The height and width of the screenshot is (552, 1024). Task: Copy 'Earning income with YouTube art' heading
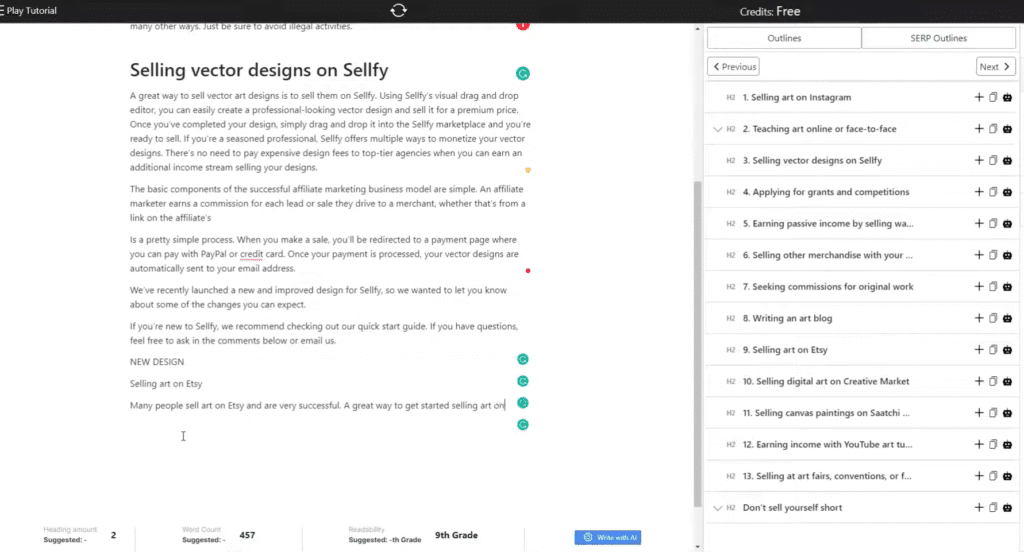coord(993,444)
